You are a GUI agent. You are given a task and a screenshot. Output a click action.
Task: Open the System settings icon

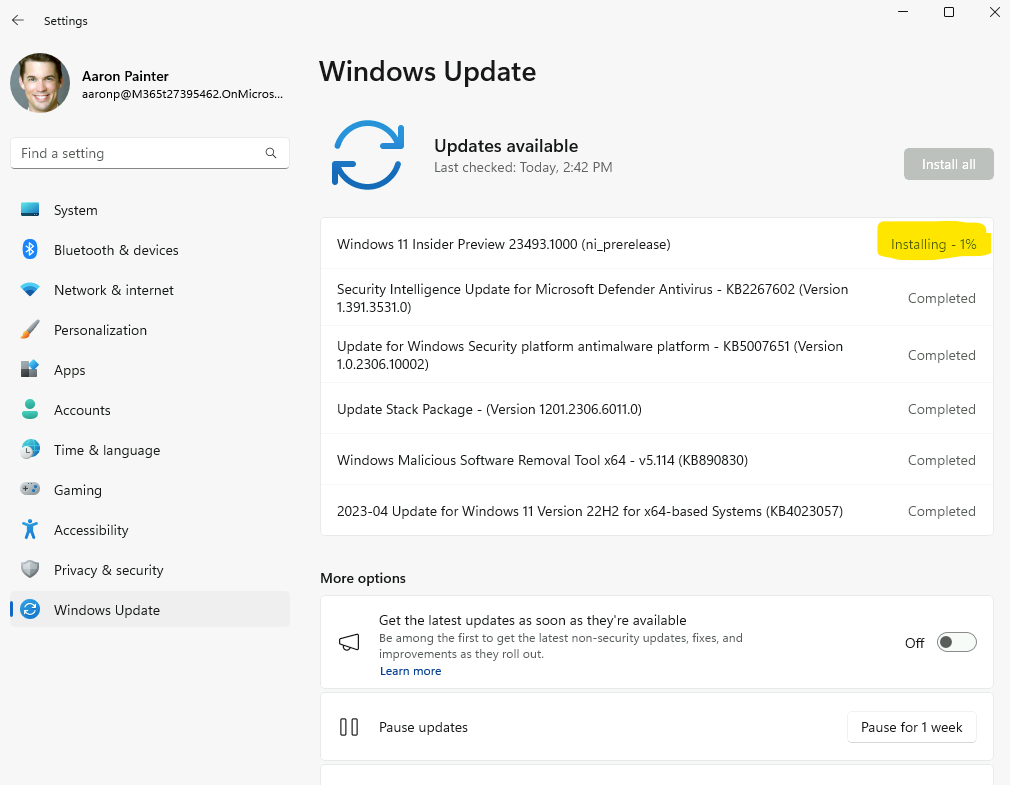[x=30, y=209]
